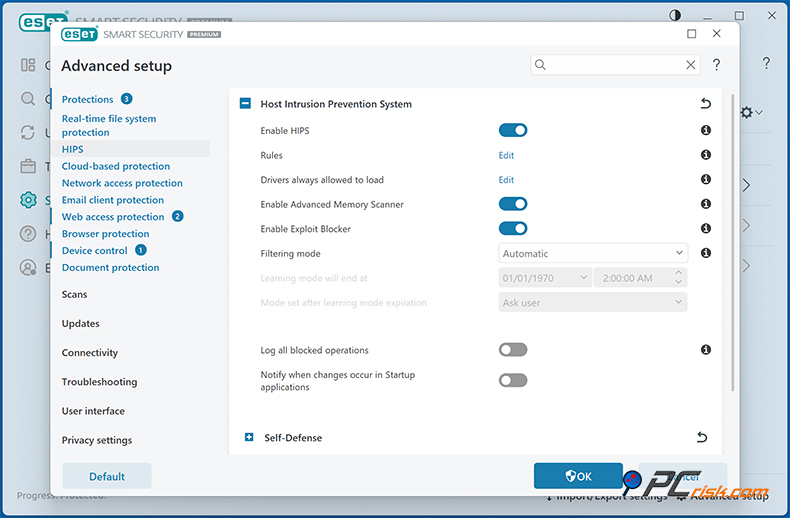The width and height of the screenshot is (790, 518).
Task: Click Overview dashboard icon in main window
Action: coord(28,65)
